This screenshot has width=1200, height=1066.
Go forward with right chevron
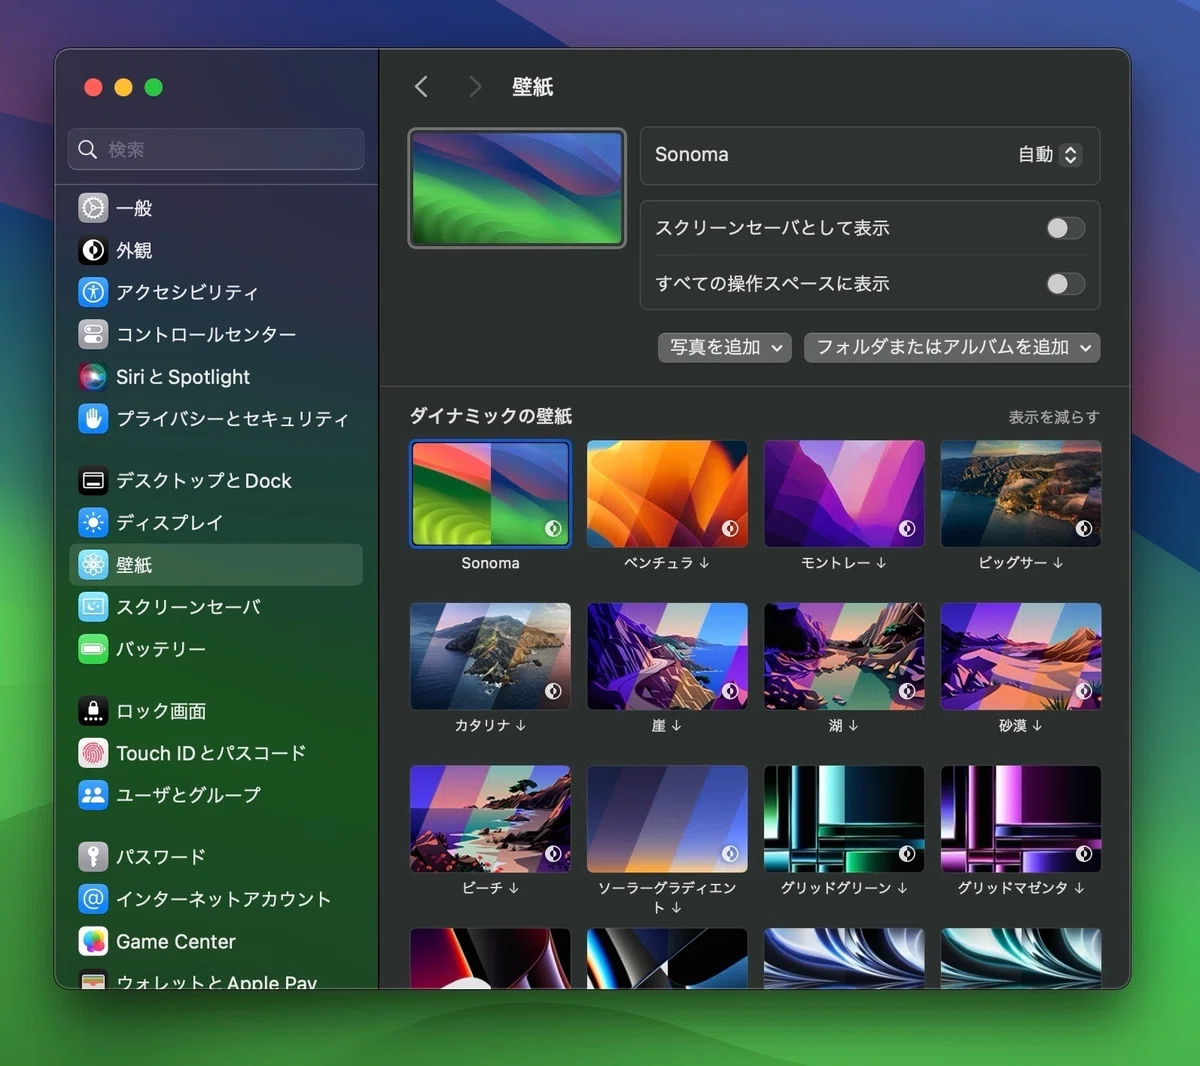[x=475, y=87]
